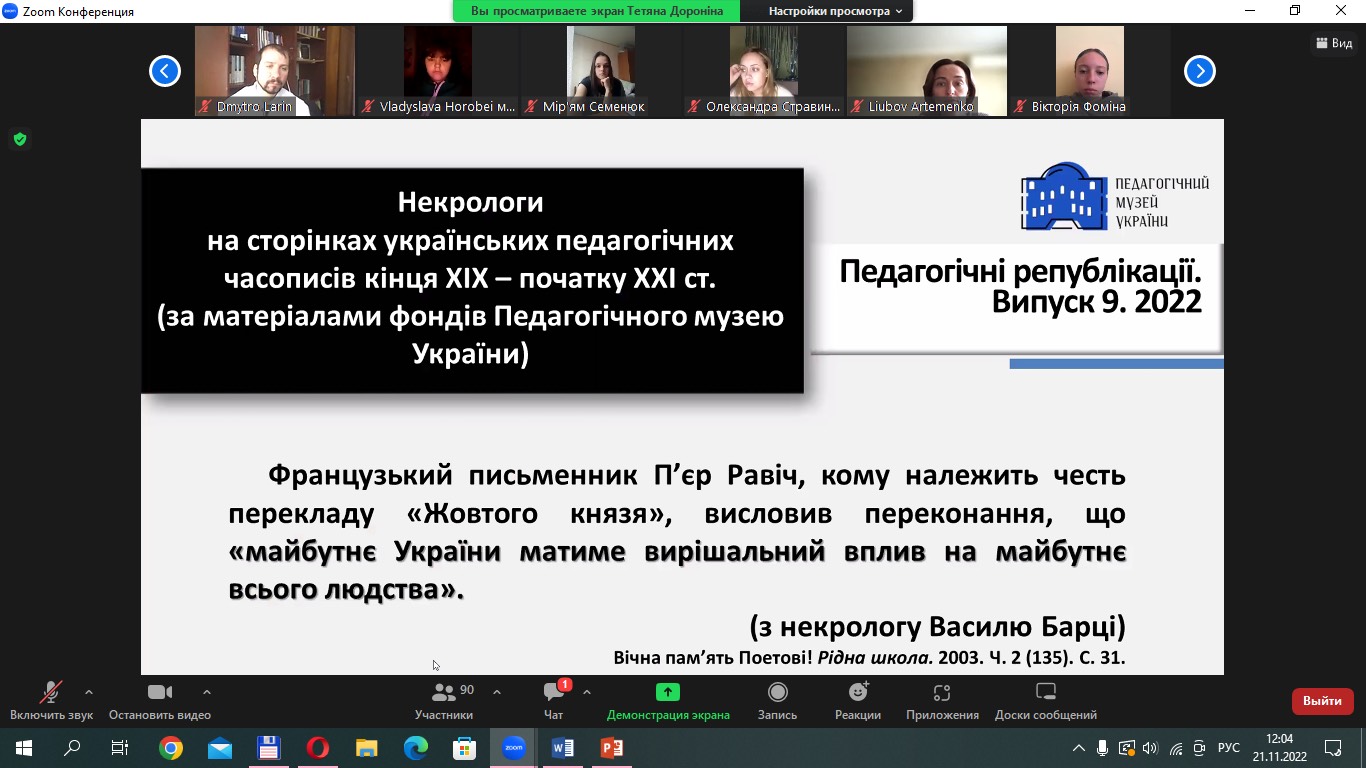Screen dimensions: 1366x768
Task: Switch layout using the Вид button
Action: click(x=1334, y=43)
